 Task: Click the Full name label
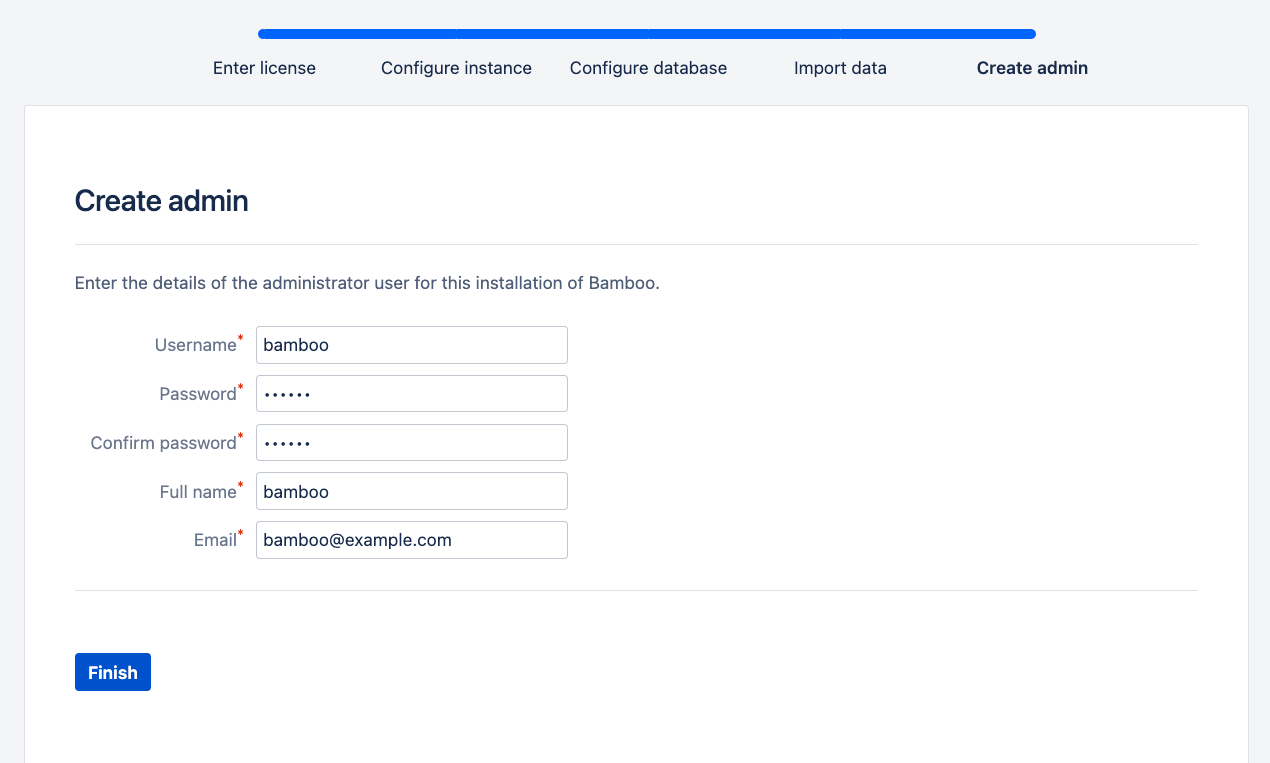coord(200,491)
